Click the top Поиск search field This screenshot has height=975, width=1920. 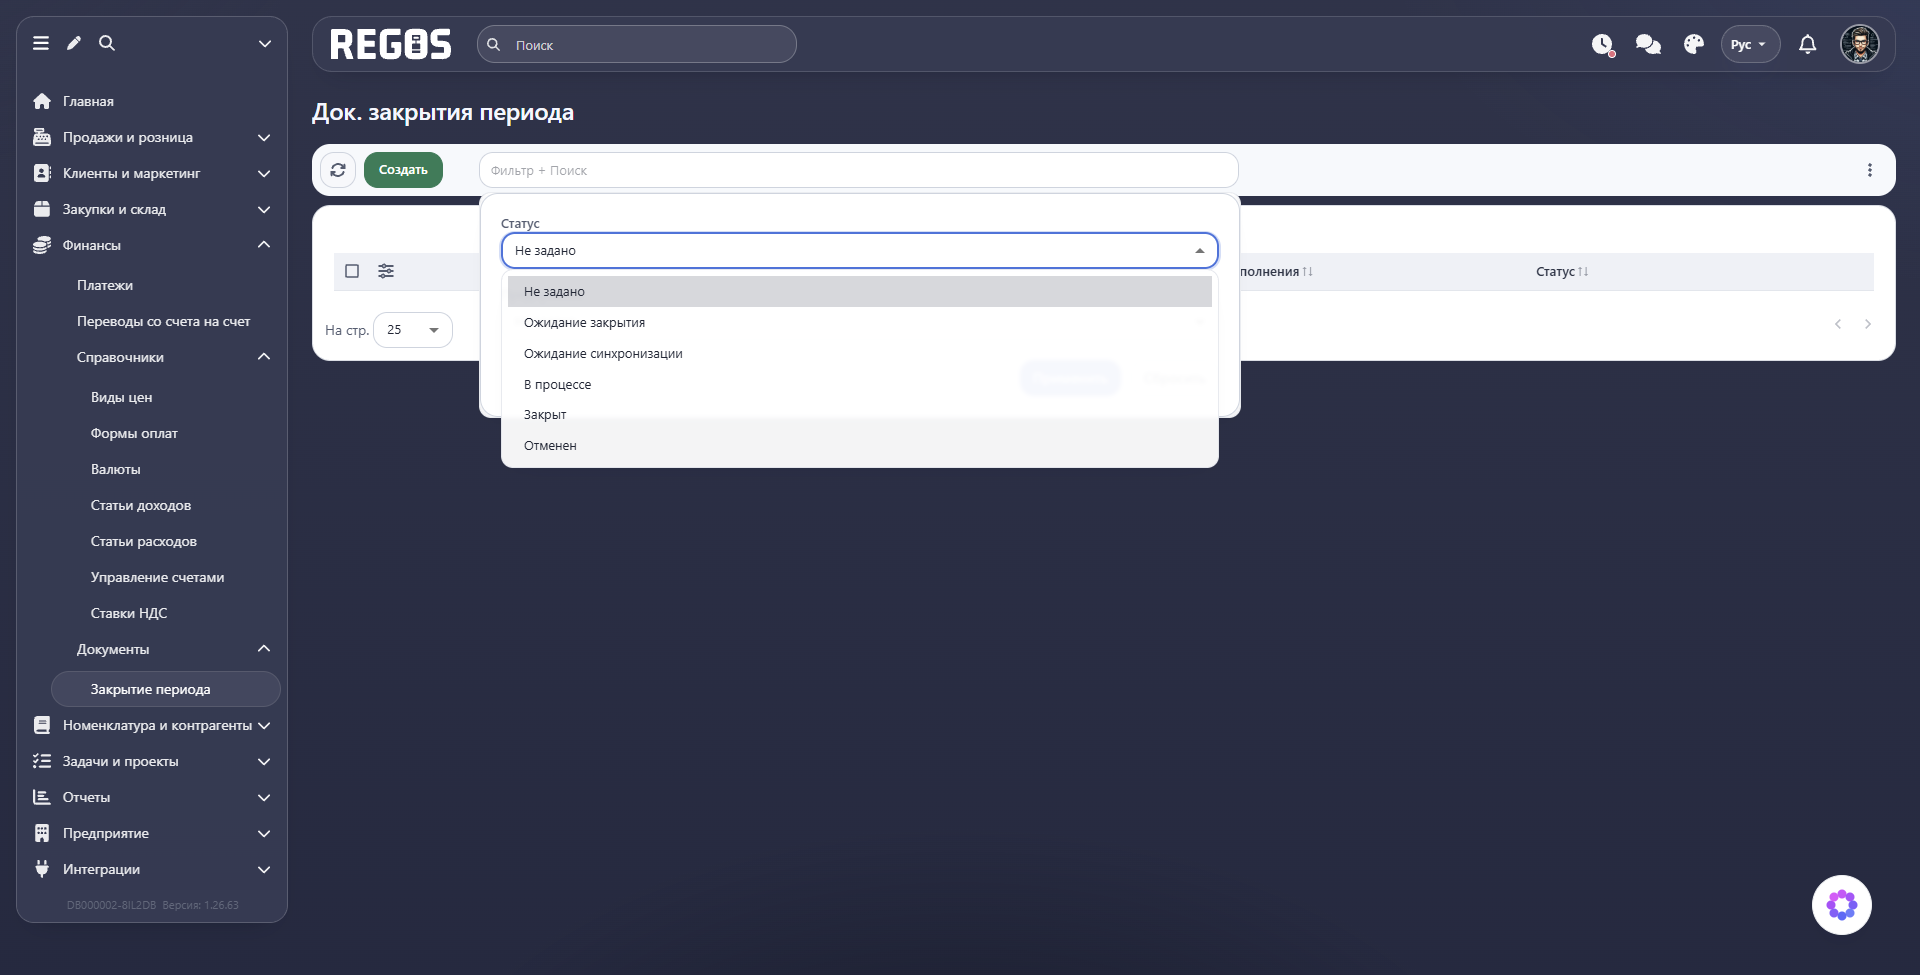(x=637, y=45)
